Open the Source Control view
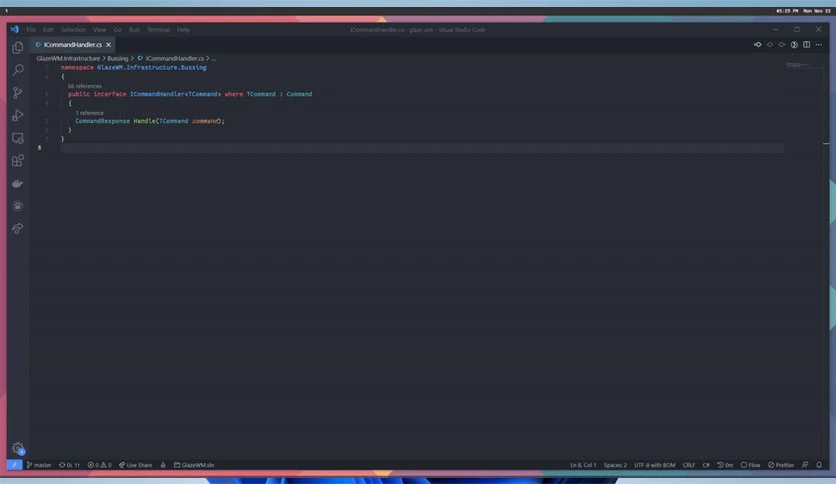836x484 pixels. 18,93
